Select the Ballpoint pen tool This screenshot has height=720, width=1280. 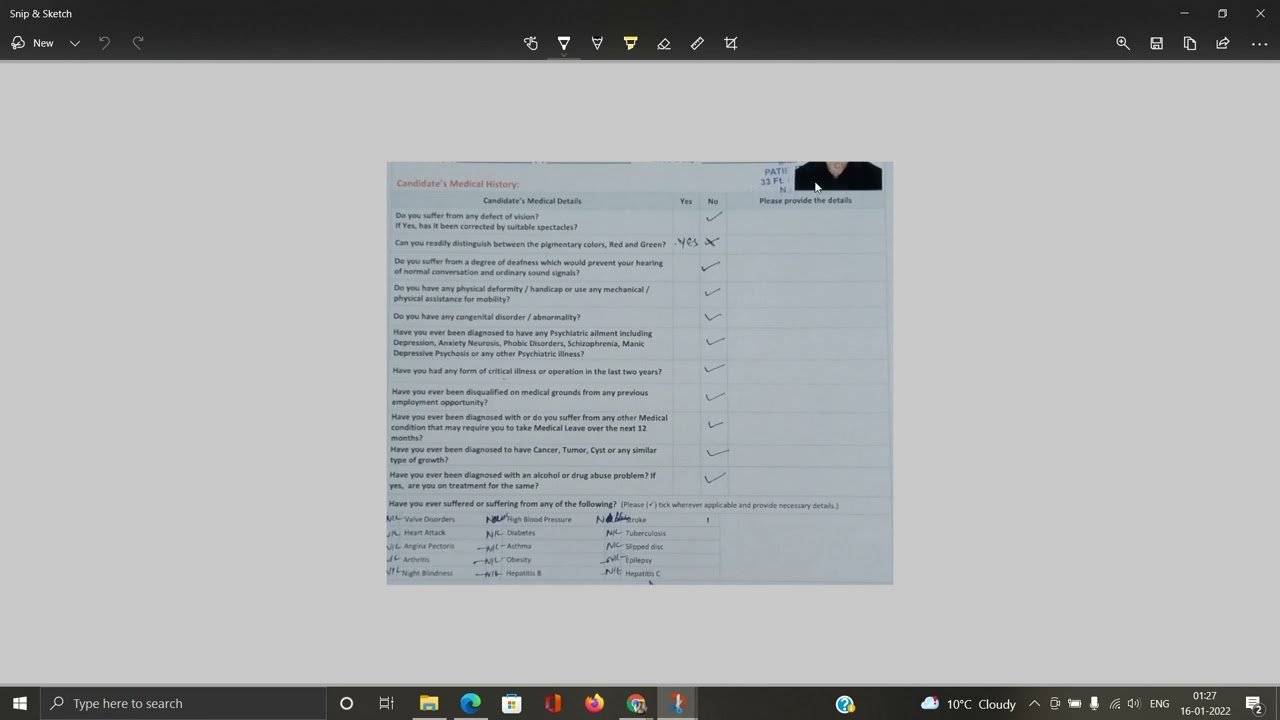(x=564, y=43)
